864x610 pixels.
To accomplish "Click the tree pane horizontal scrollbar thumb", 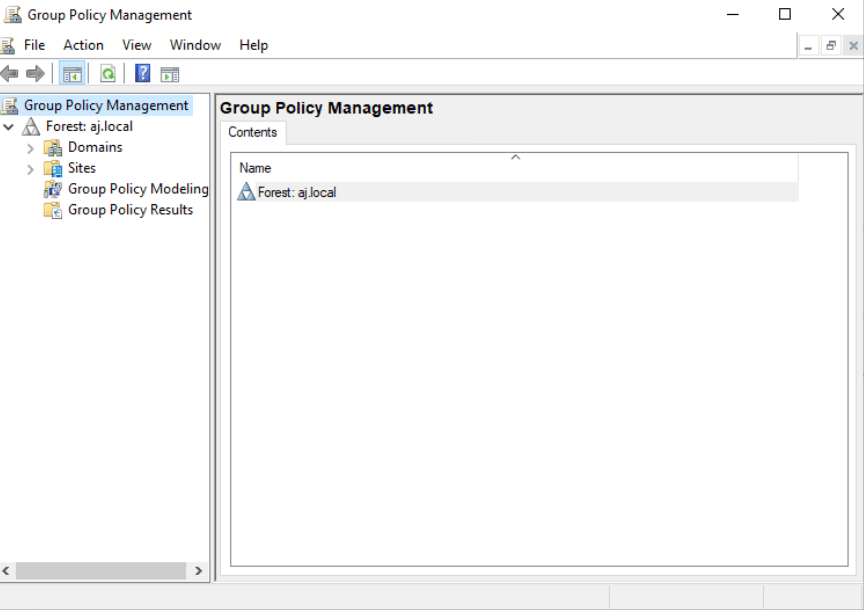I will tap(100, 571).
